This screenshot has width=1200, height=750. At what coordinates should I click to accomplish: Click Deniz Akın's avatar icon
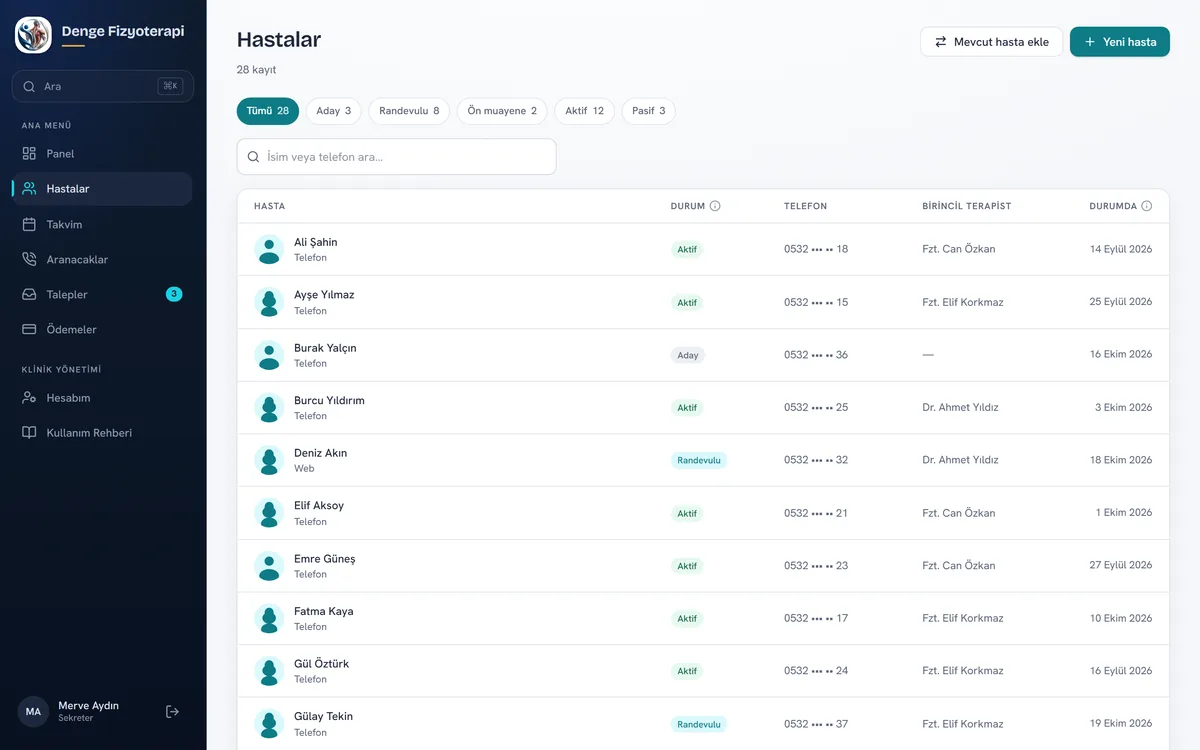(269, 460)
